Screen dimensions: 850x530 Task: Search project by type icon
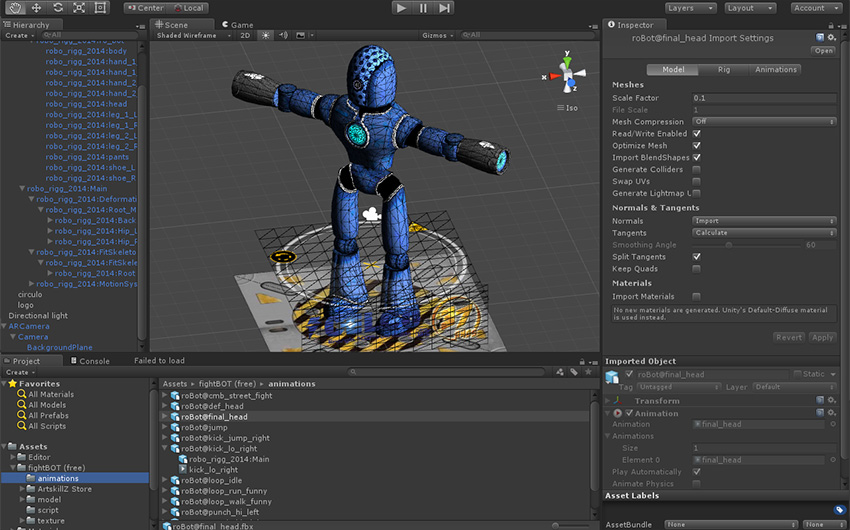(560, 372)
